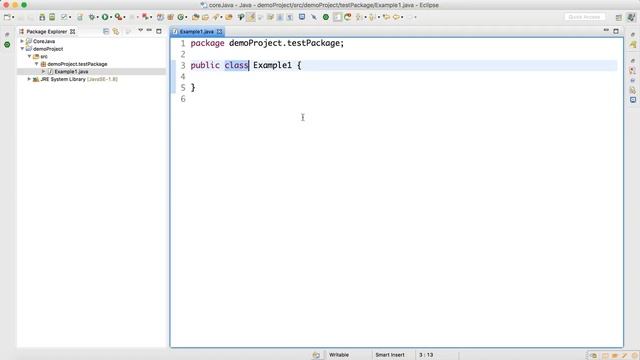The height and width of the screenshot is (360, 640).
Task: Toggle Link with Editor in Package Explorer
Action: tap(116, 31)
